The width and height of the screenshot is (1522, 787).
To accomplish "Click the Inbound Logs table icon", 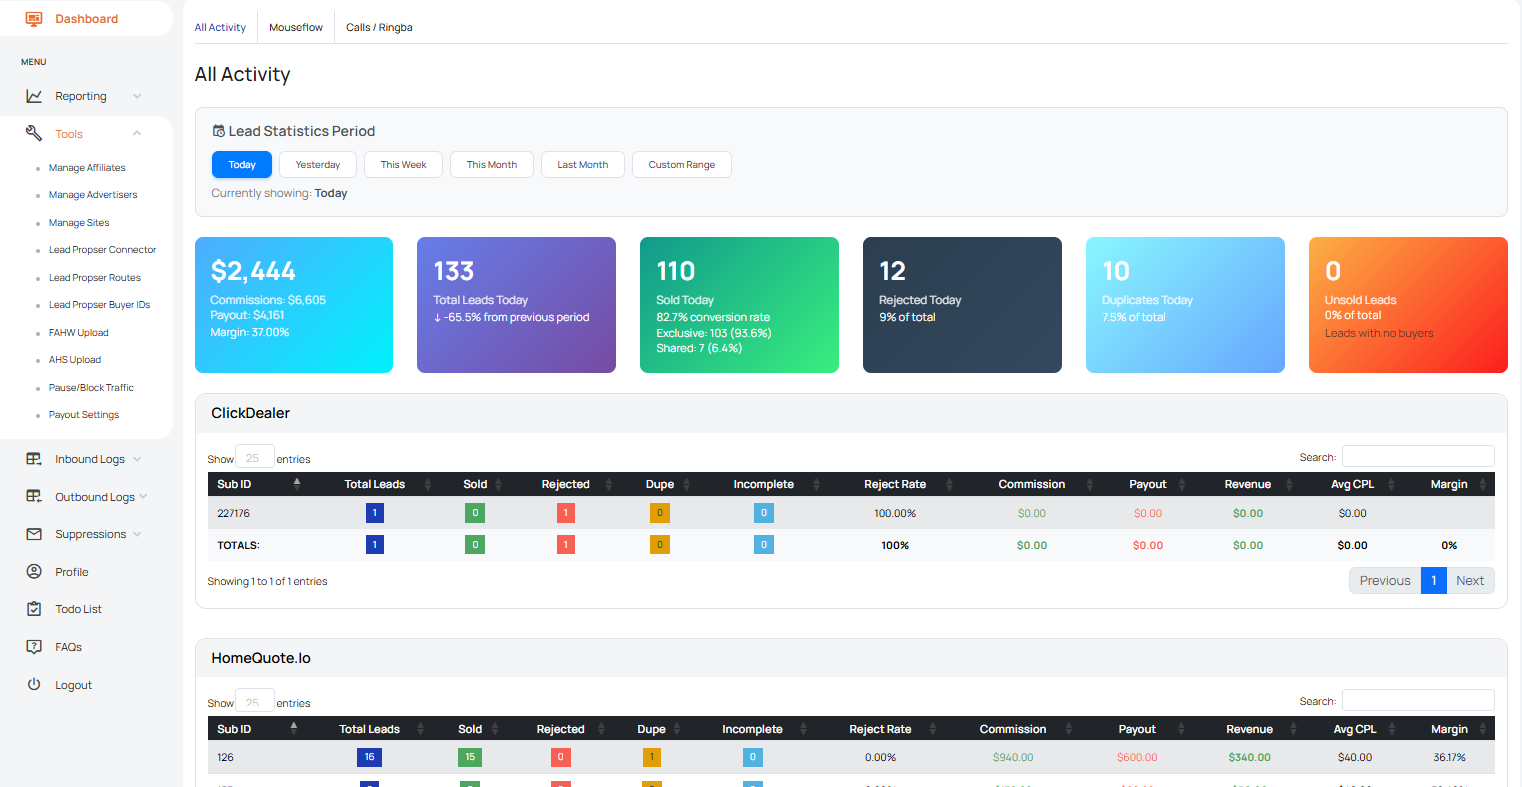I will tap(34, 459).
